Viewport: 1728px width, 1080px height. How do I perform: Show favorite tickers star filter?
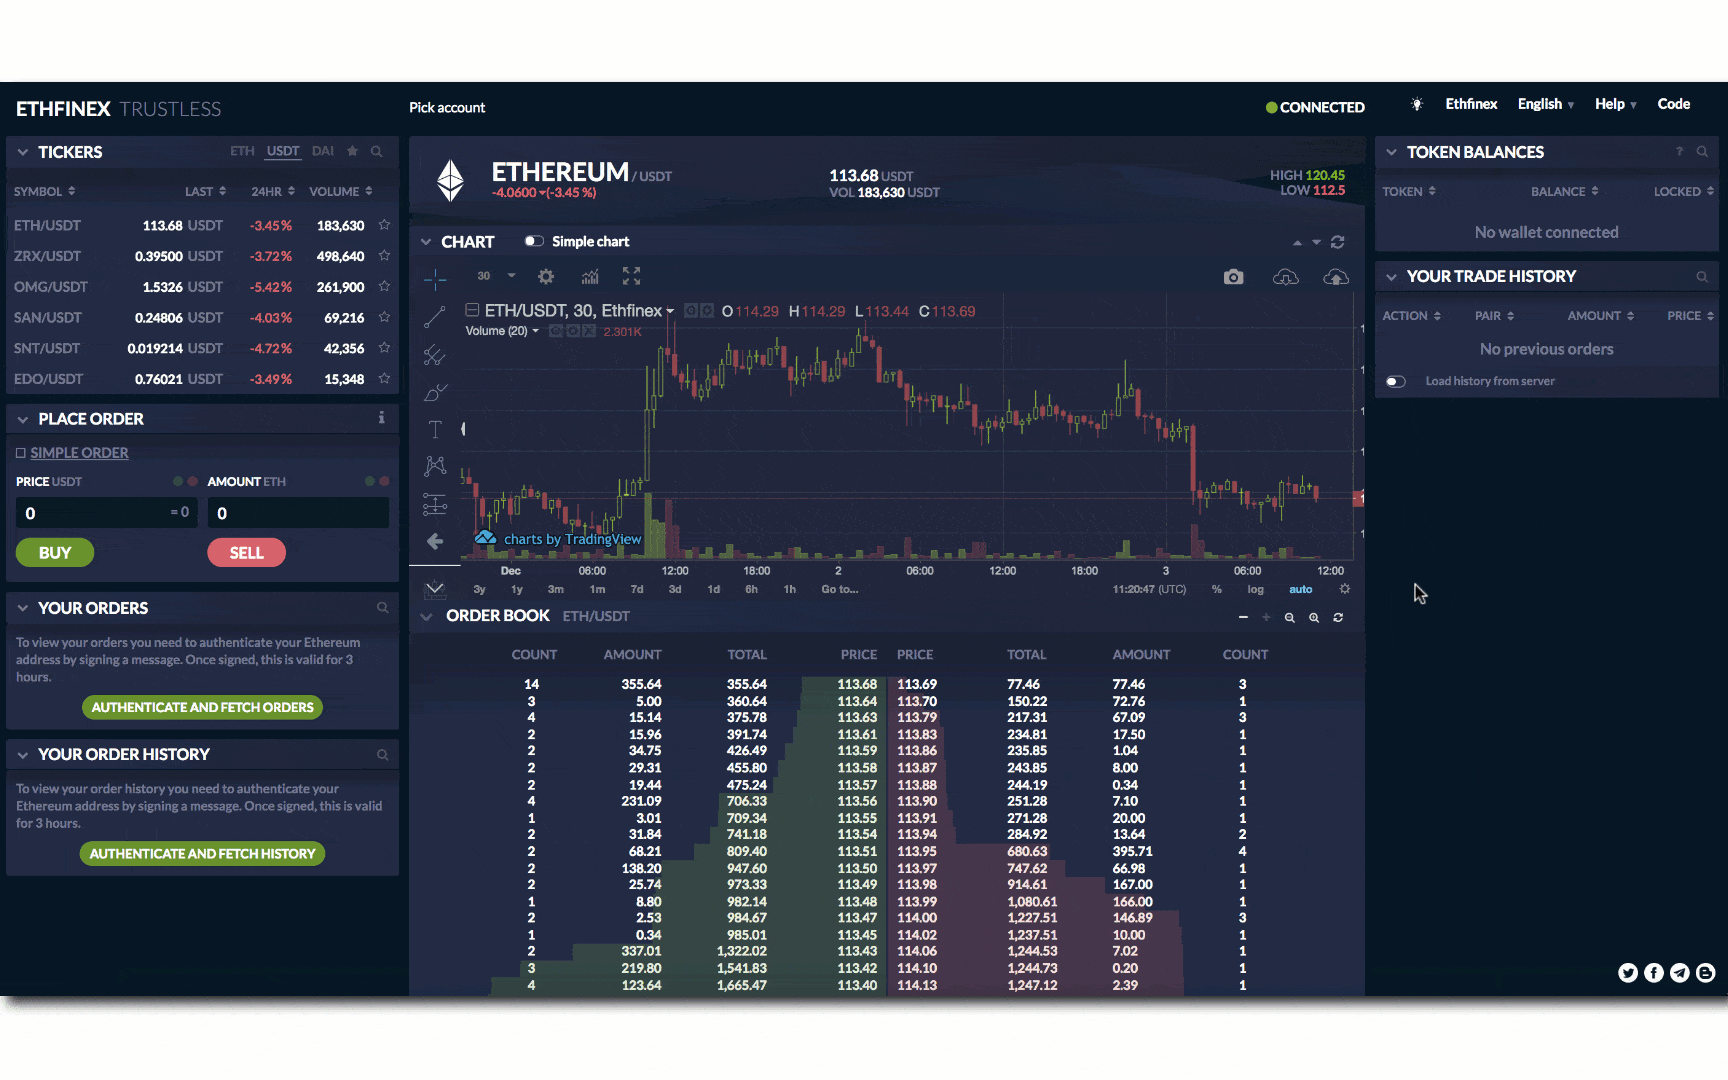tap(352, 151)
